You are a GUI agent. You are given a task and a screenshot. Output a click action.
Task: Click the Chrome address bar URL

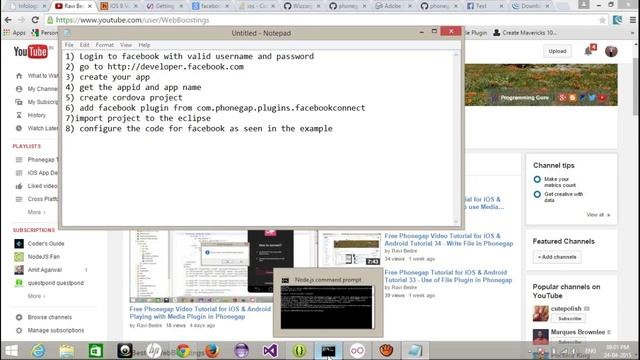click(x=132, y=20)
